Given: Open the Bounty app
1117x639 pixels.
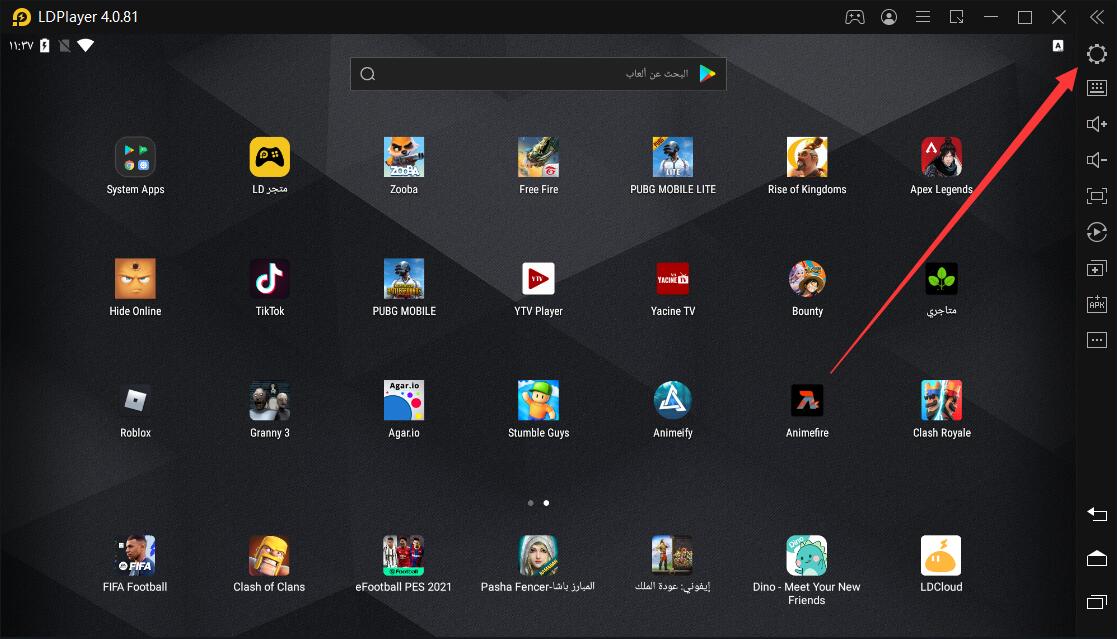Looking at the screenshot, I should click(x=807, y=279).
